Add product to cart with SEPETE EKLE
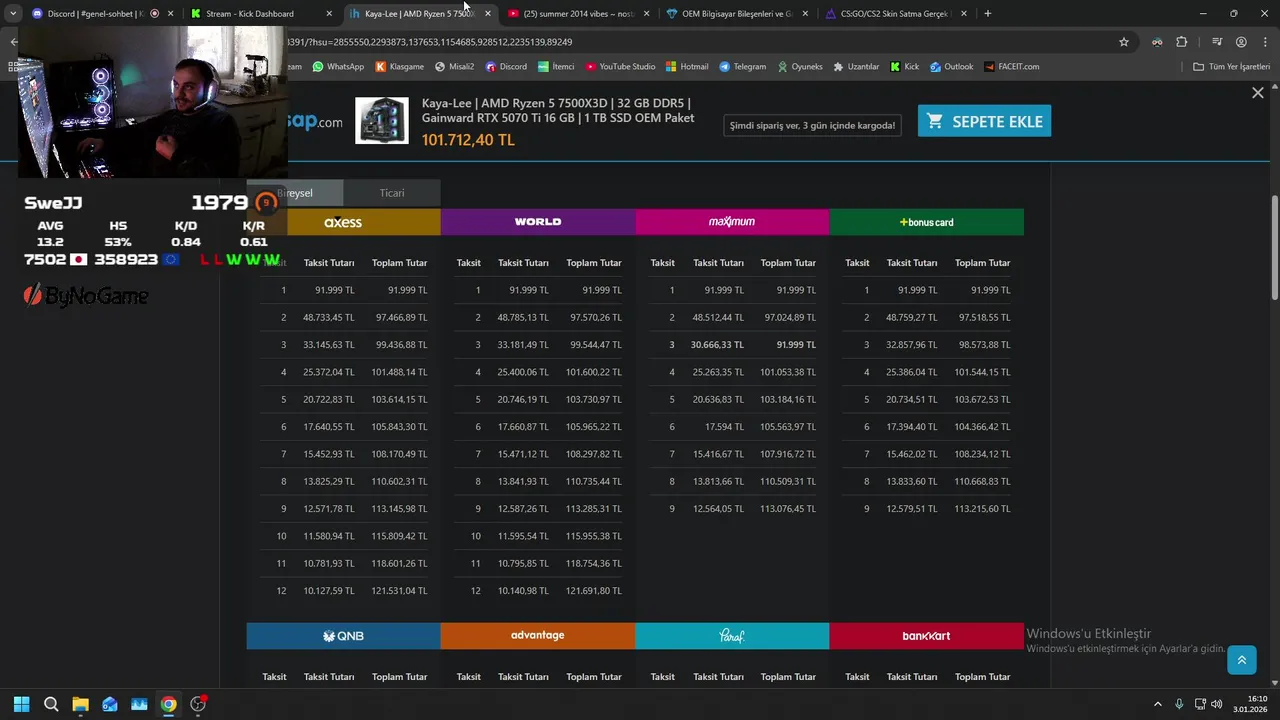The height and width of the screenshot is (720, 1280). pyautogui.click(x=984, y=121)
